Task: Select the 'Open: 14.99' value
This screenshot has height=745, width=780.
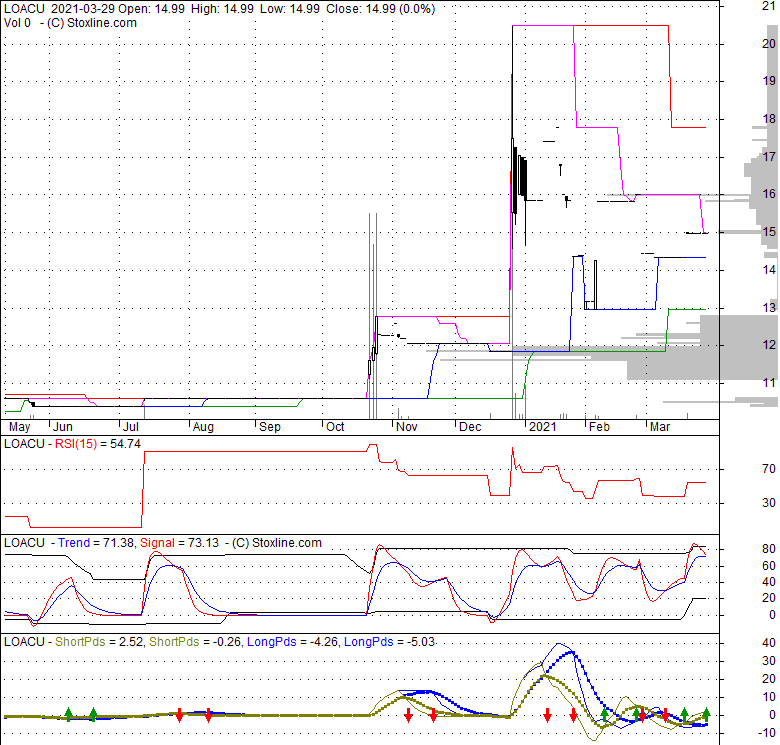Action: pos(153,9)
